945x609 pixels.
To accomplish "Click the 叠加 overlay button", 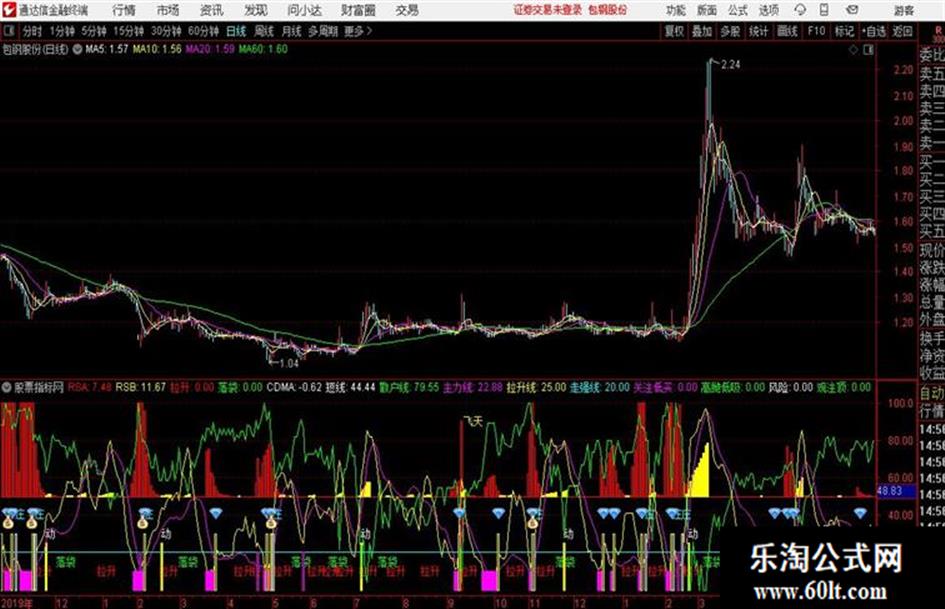I will tap(702, 31).
